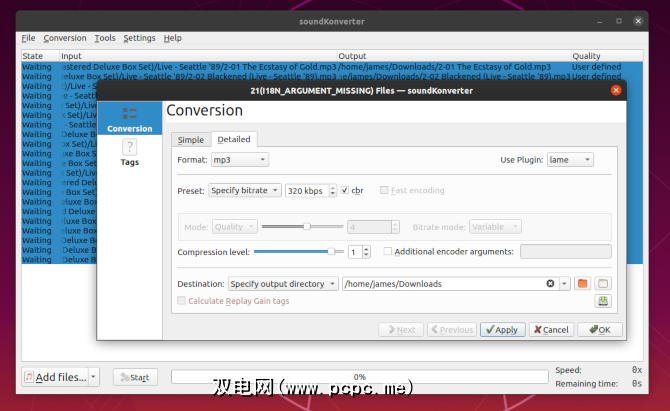
Task: Click the Quality column header
Action: click(607, 56)
